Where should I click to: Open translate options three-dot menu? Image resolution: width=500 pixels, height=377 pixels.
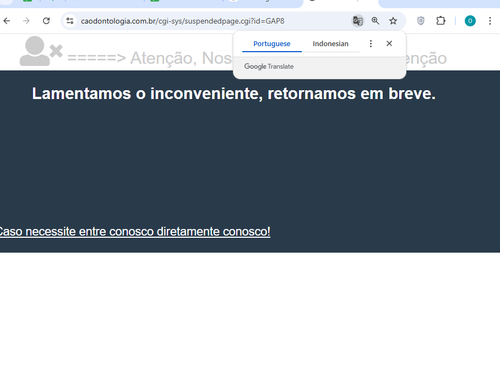pyautogui.click(x=371, y=44)
